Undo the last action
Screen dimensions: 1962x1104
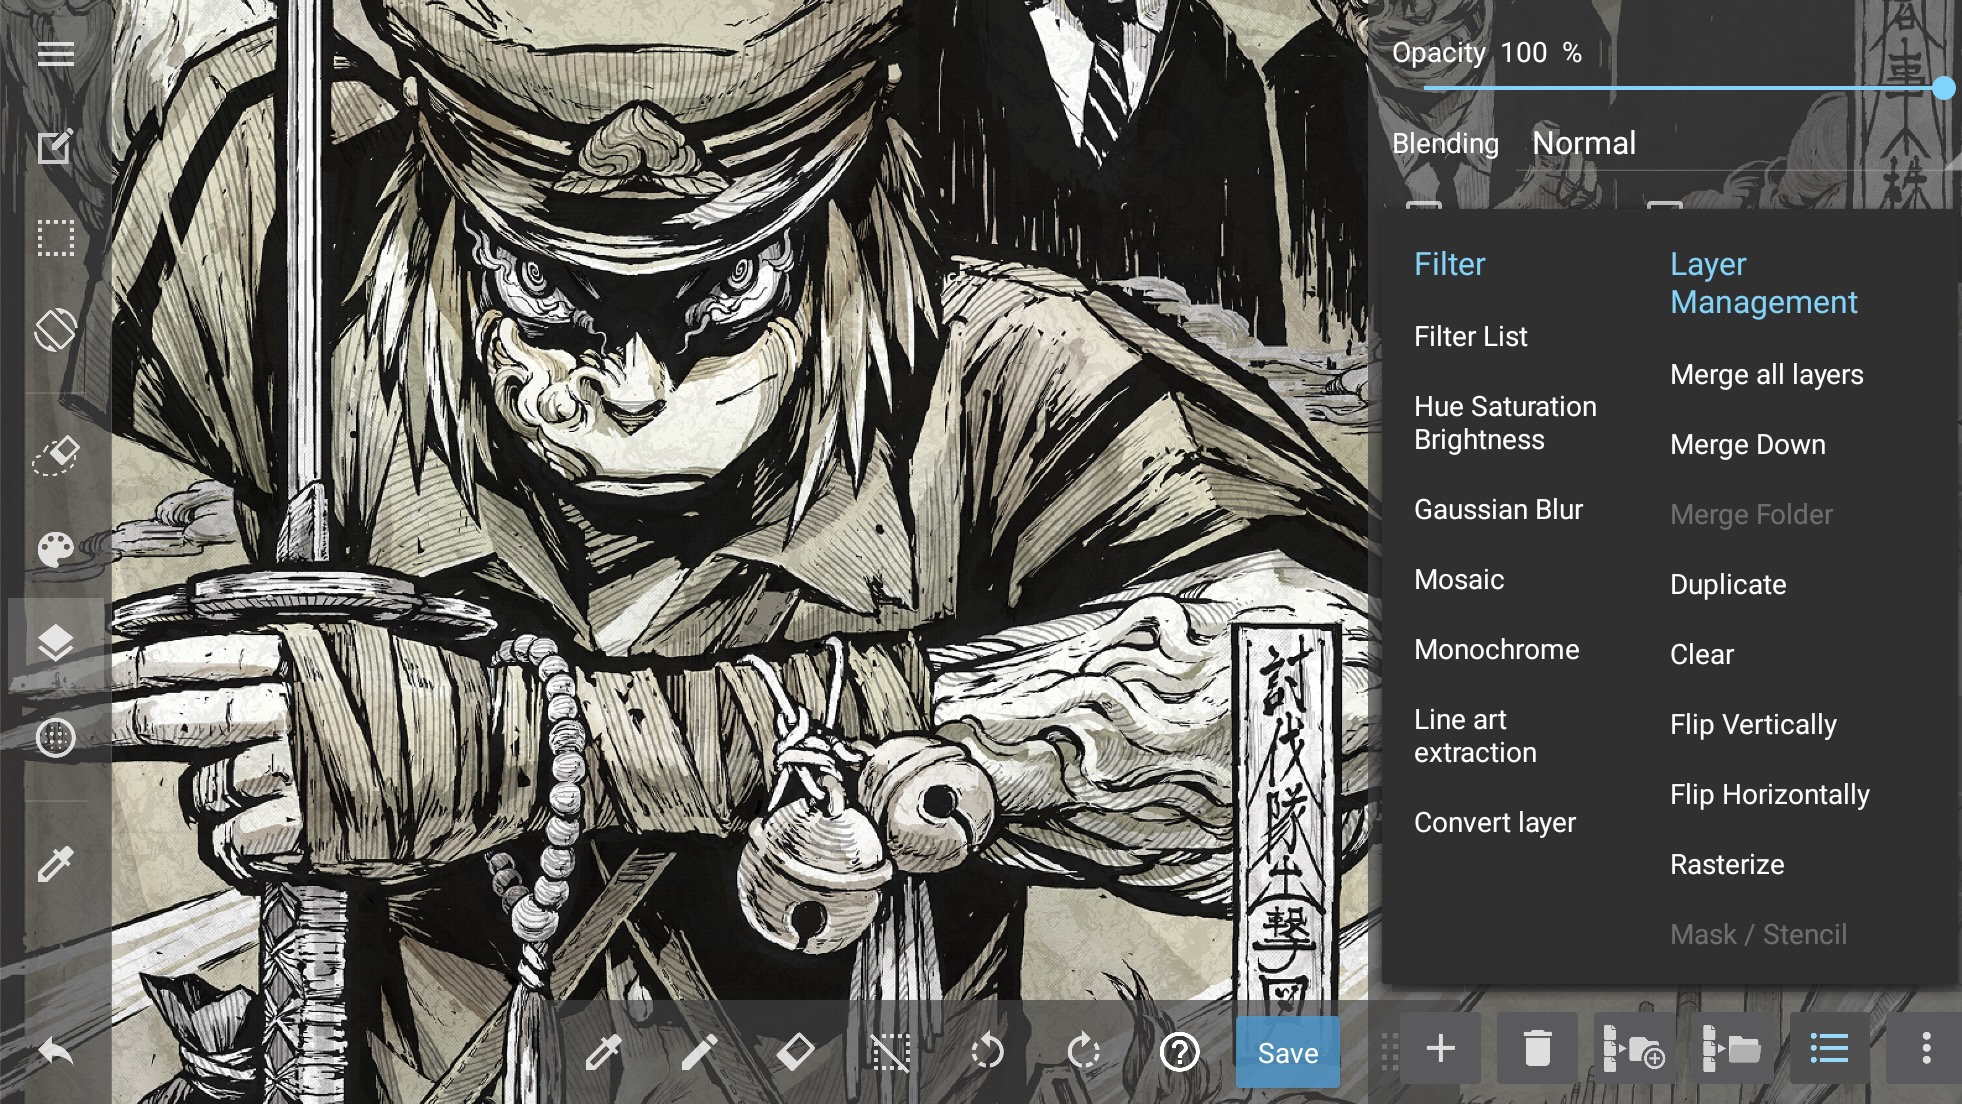point(986,1051)
